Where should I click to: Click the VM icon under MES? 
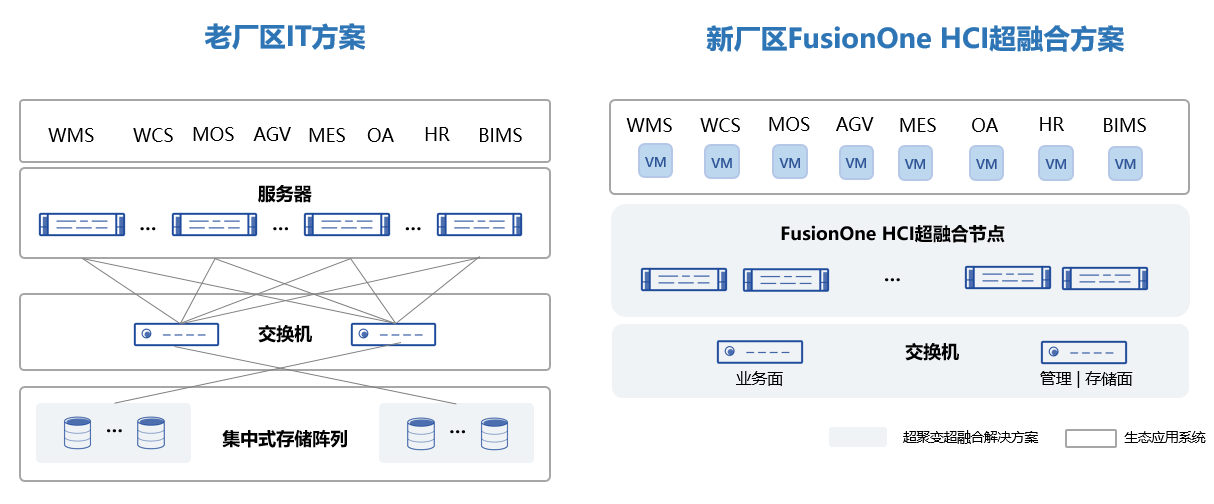(x=915, y=163)
